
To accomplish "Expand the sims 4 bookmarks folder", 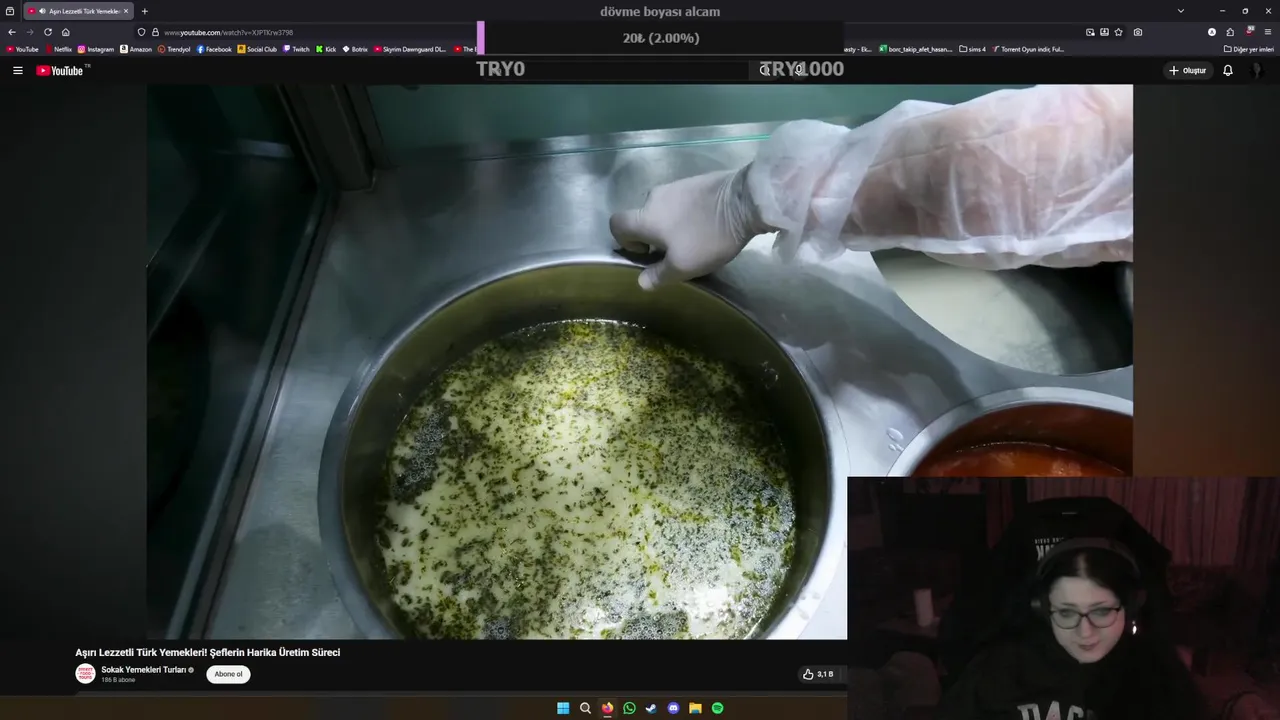I will click(x=972, y=49).
